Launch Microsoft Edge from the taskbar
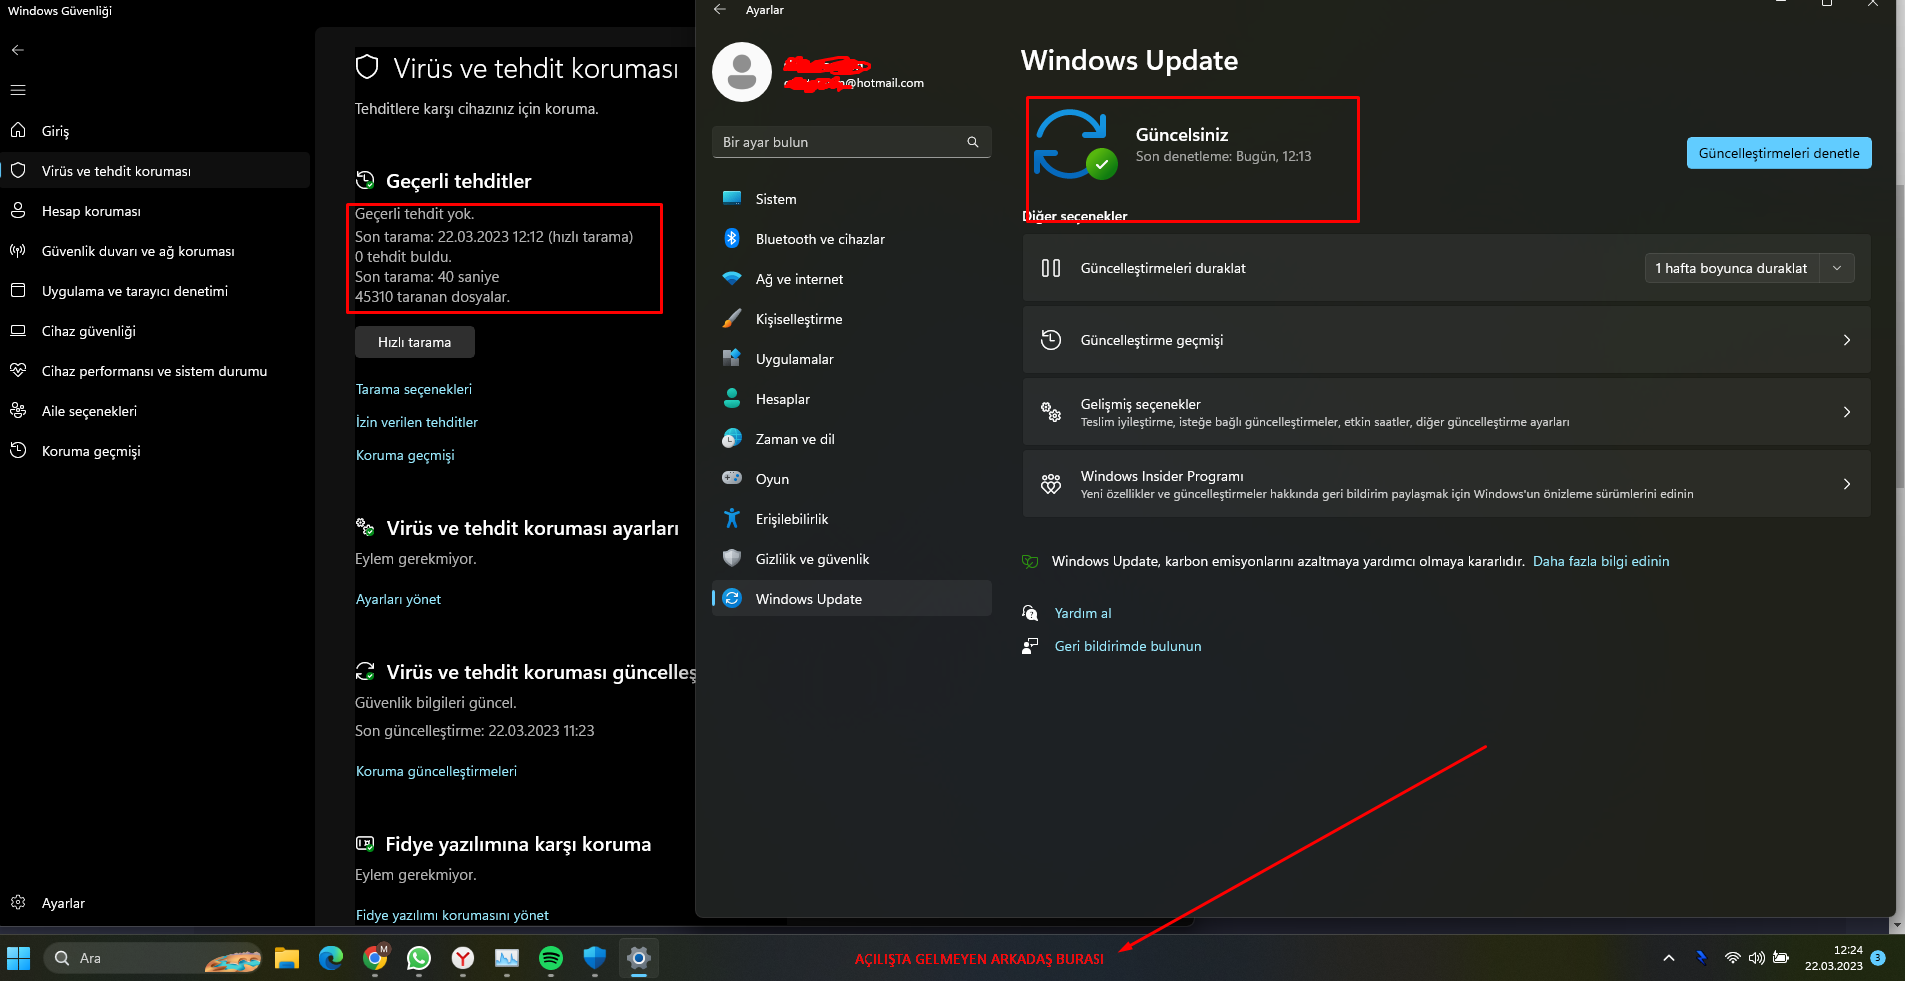The image size is (1905, 981). [331, 958]
